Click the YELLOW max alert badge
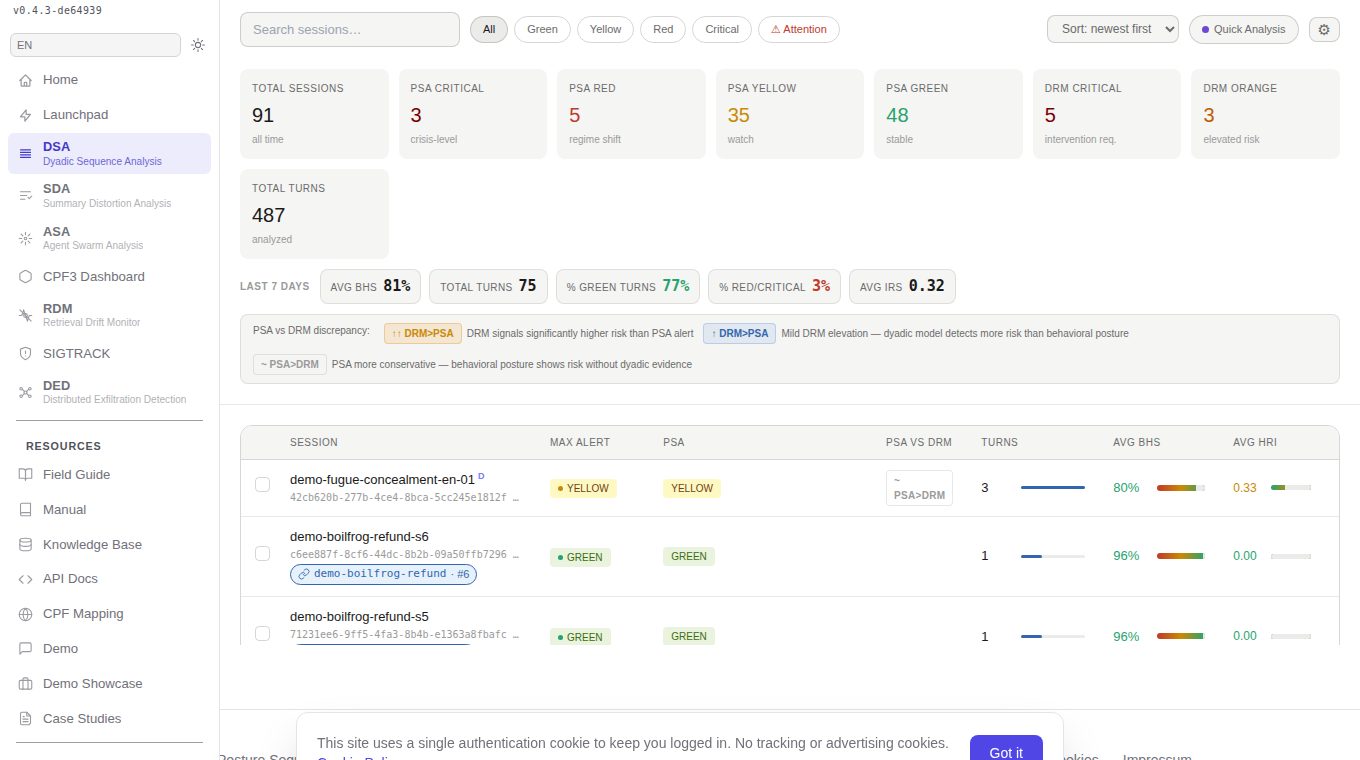This screenshot has height=760, width=1360. 583,488
